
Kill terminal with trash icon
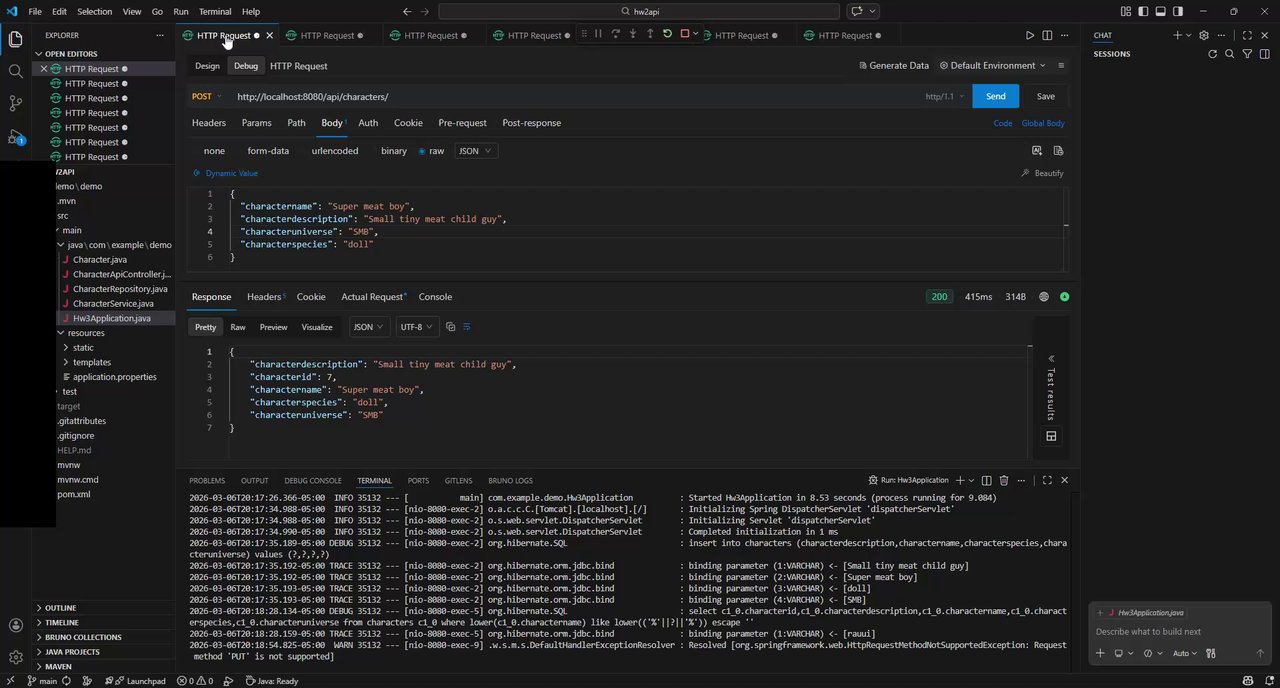(x=1004, y=480)
